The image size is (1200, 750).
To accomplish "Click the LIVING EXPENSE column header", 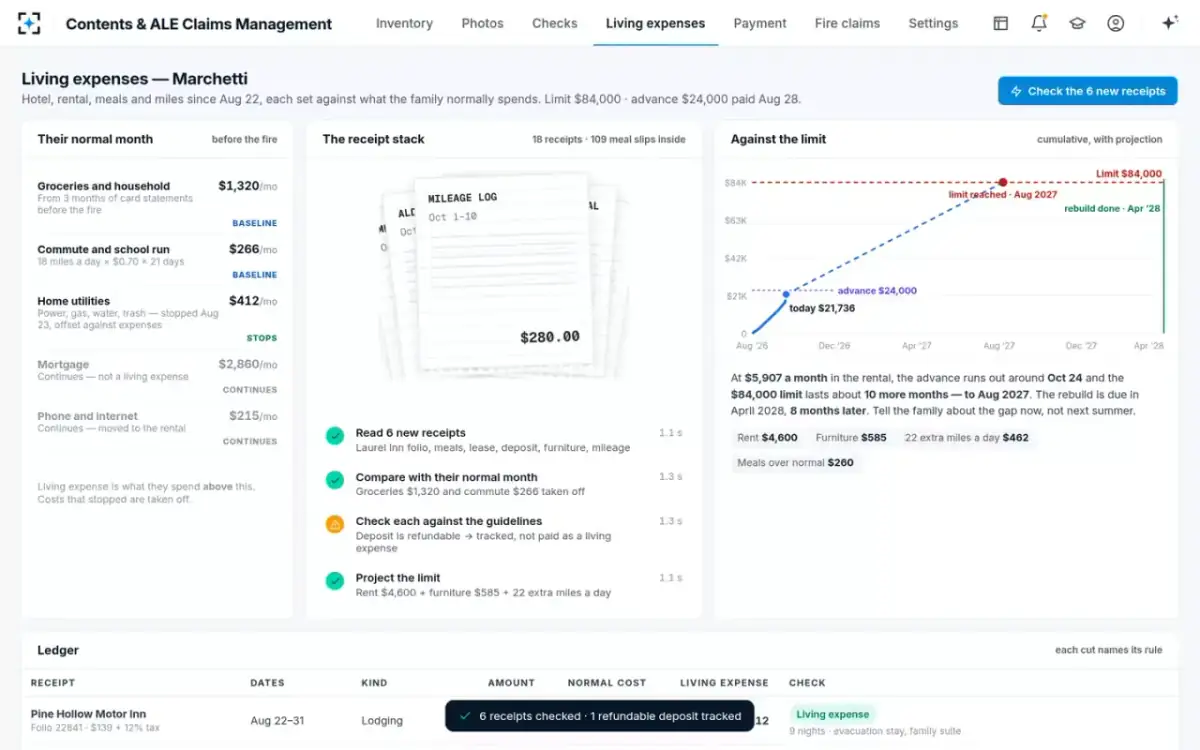I will pyautogui.click(x=724, y=683).
